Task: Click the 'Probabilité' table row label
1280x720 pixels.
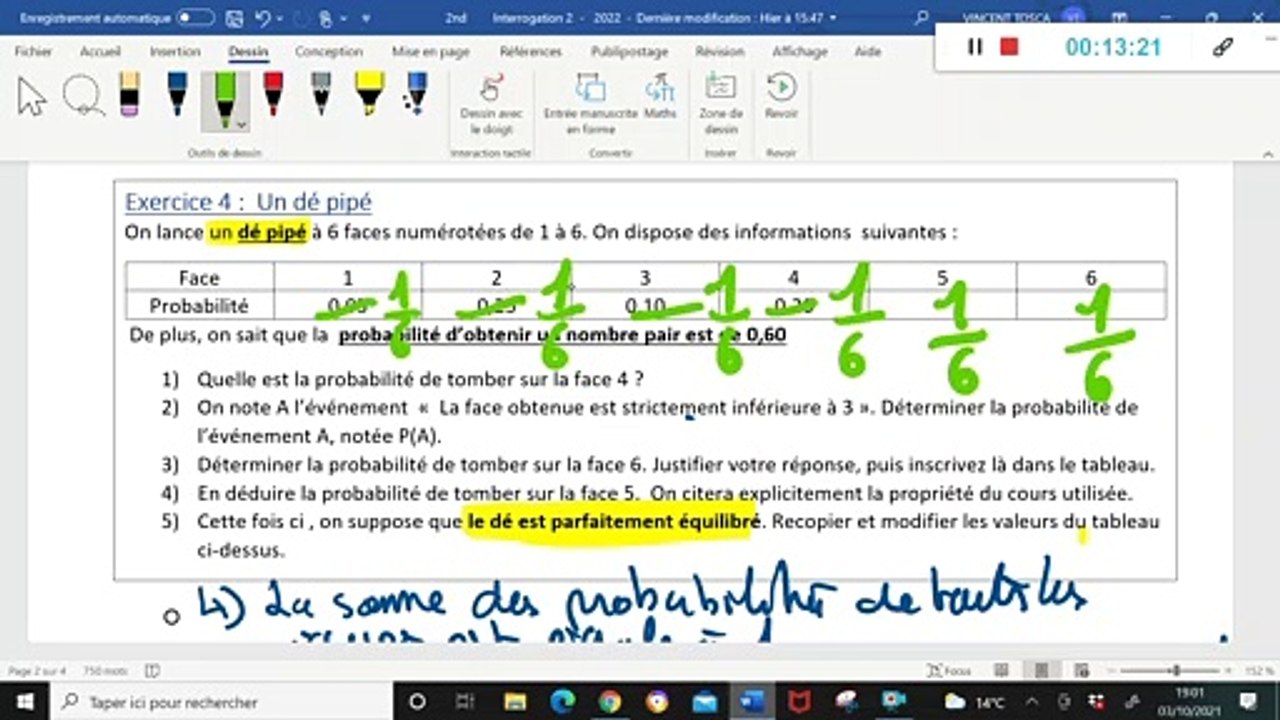Action: [x=198, y=305]
